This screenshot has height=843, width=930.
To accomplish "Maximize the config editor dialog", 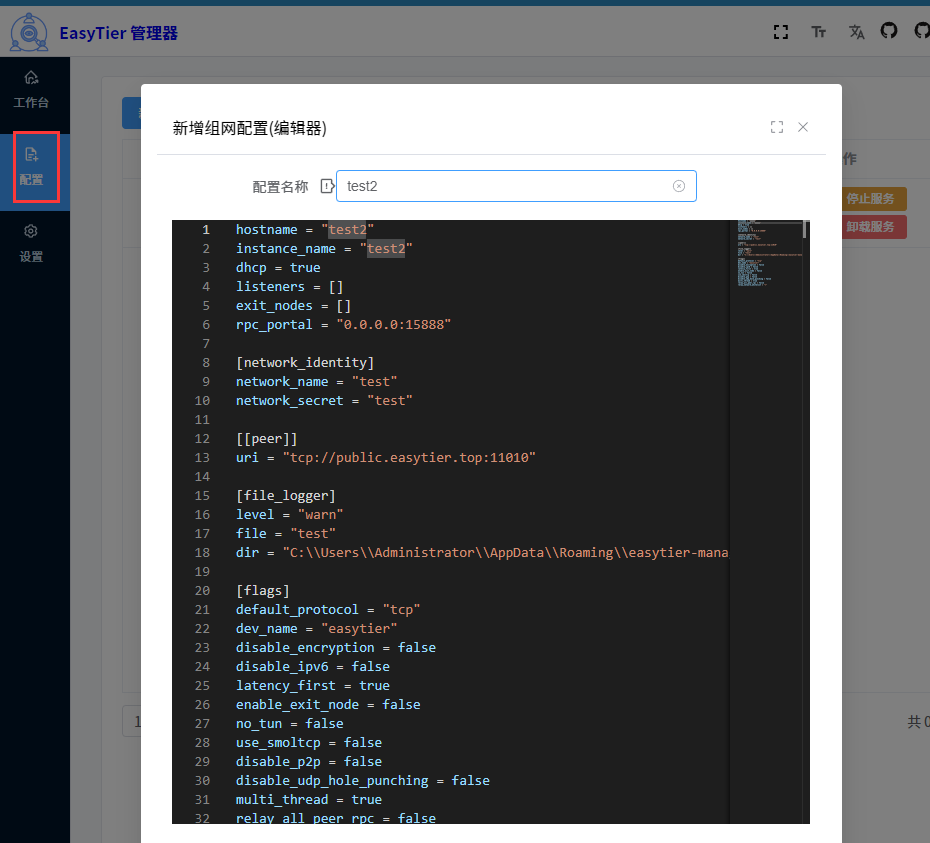I will 777,127.
